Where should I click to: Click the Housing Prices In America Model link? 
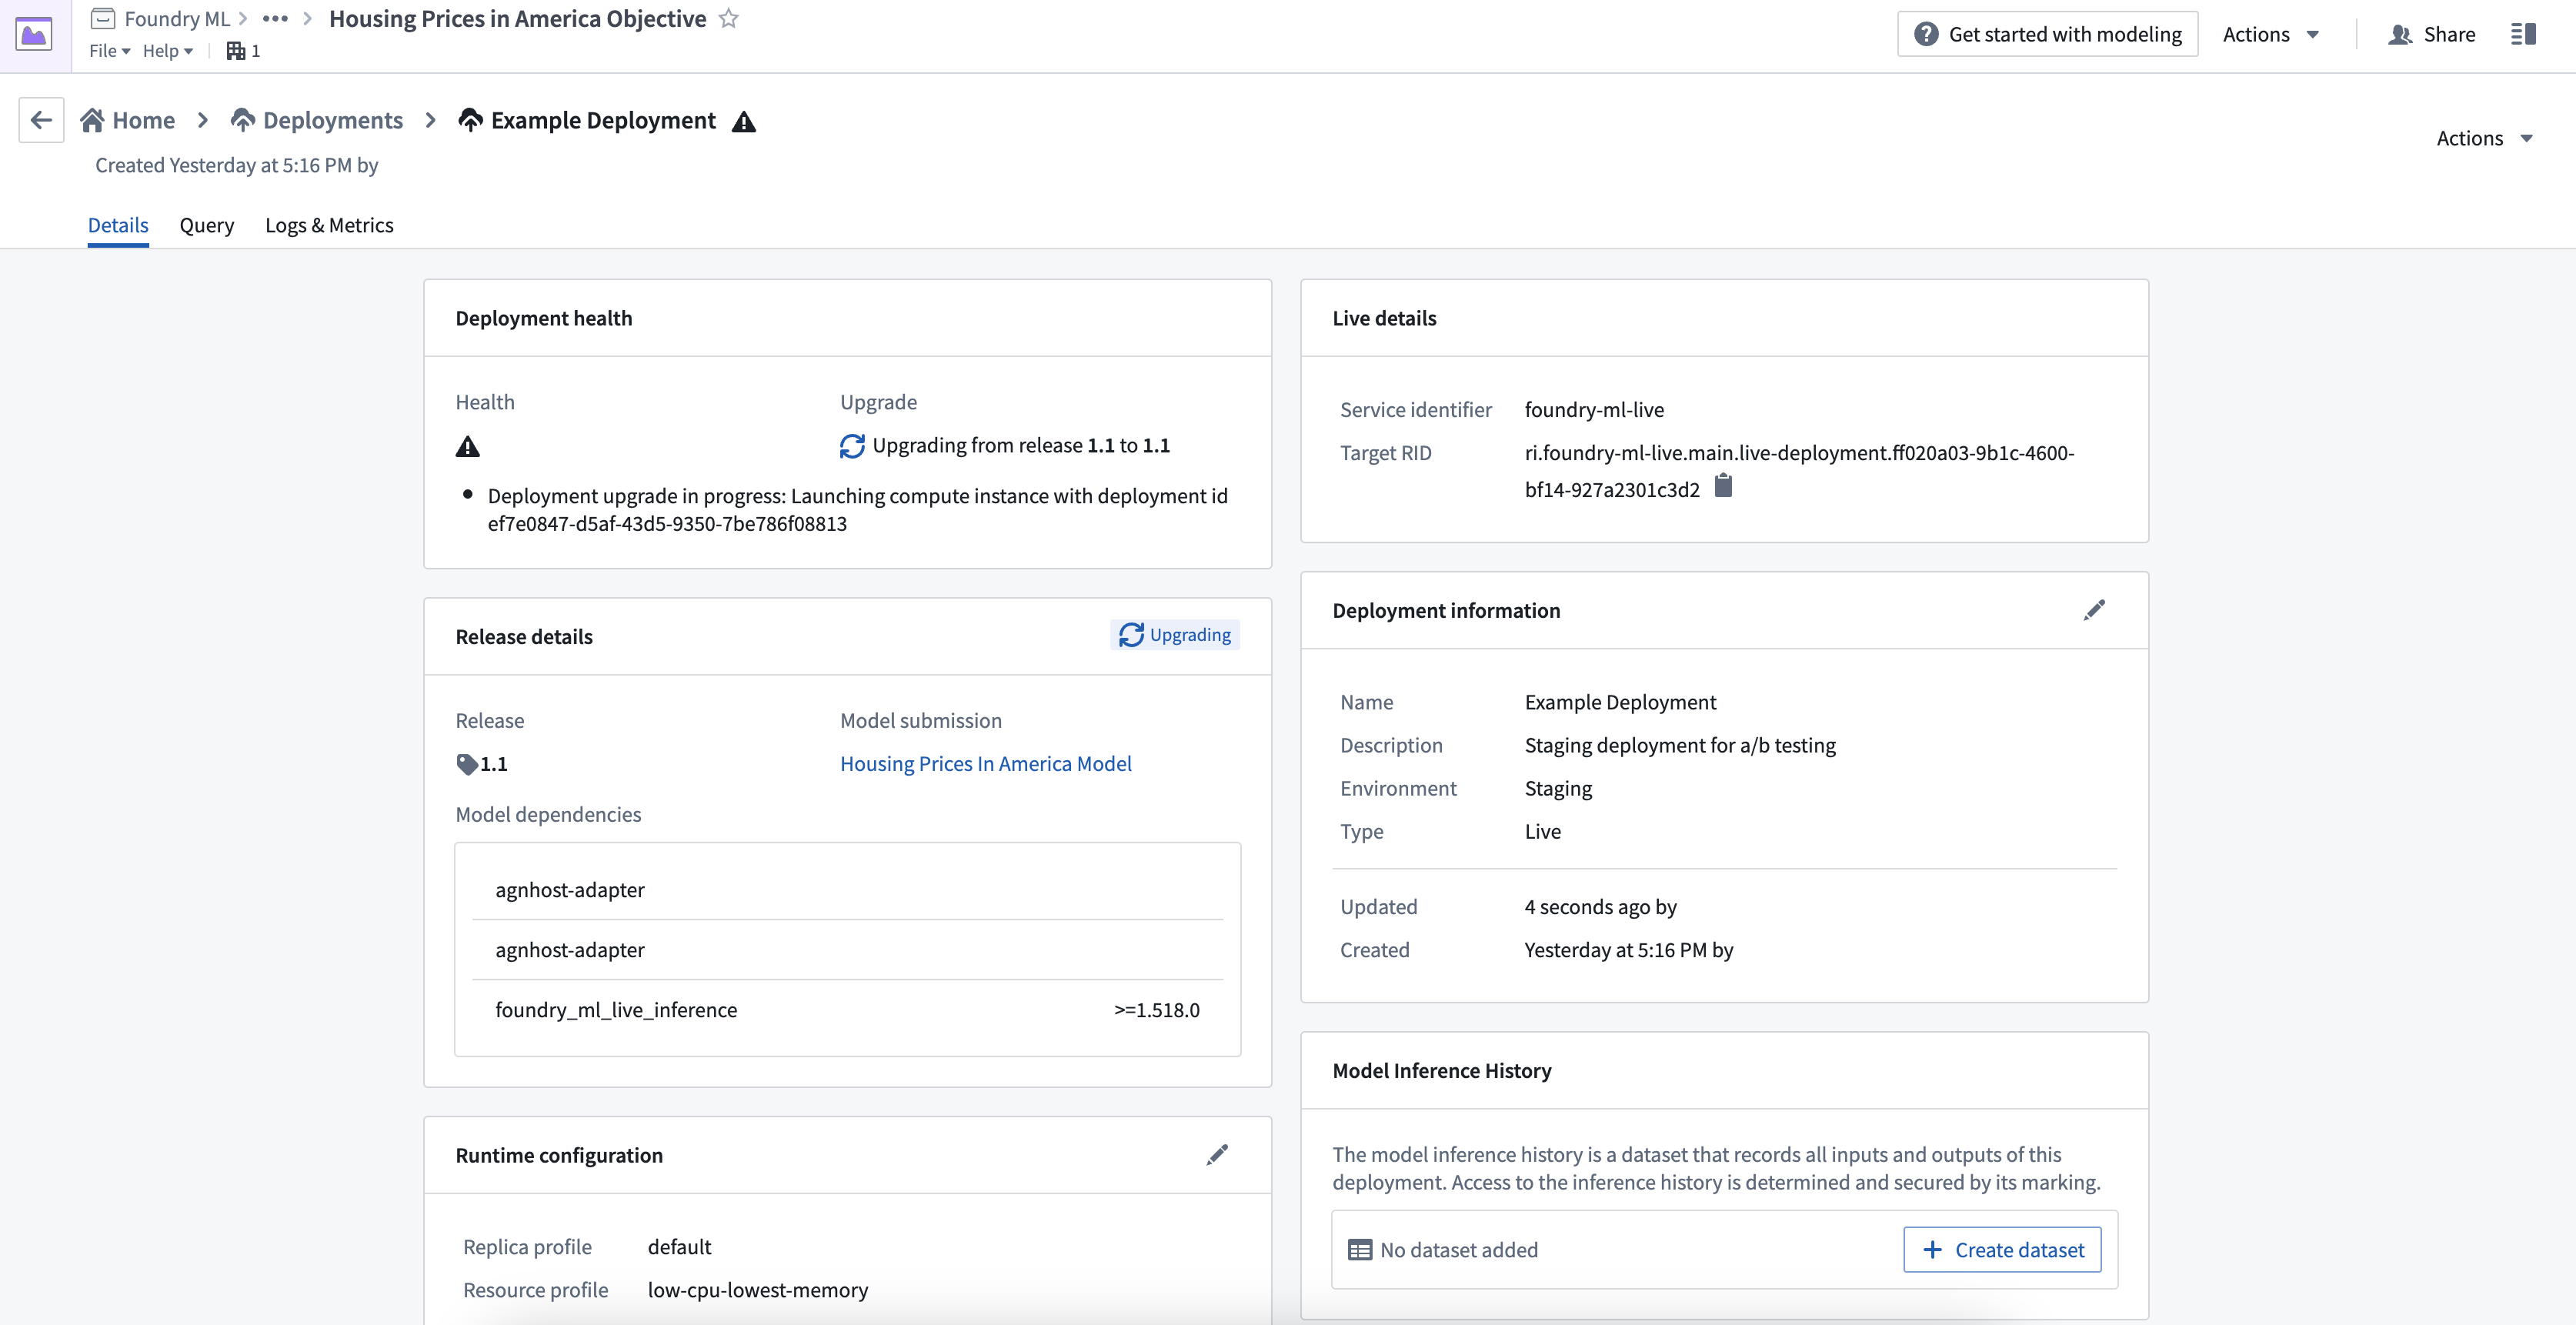coord(985,763)
